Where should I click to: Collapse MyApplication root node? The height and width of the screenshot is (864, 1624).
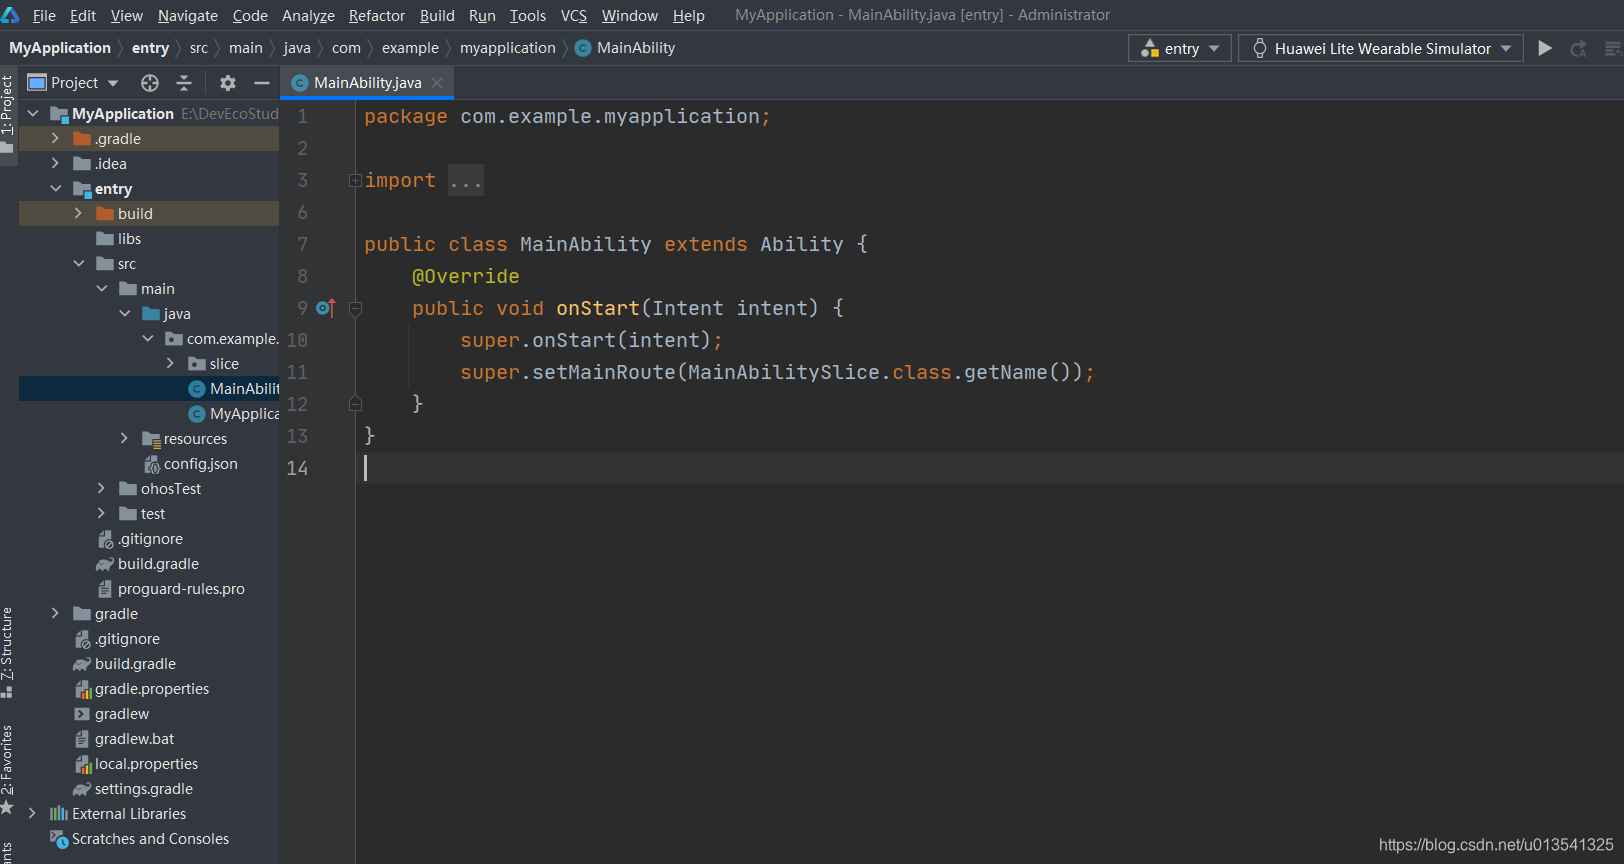[33, 114]
